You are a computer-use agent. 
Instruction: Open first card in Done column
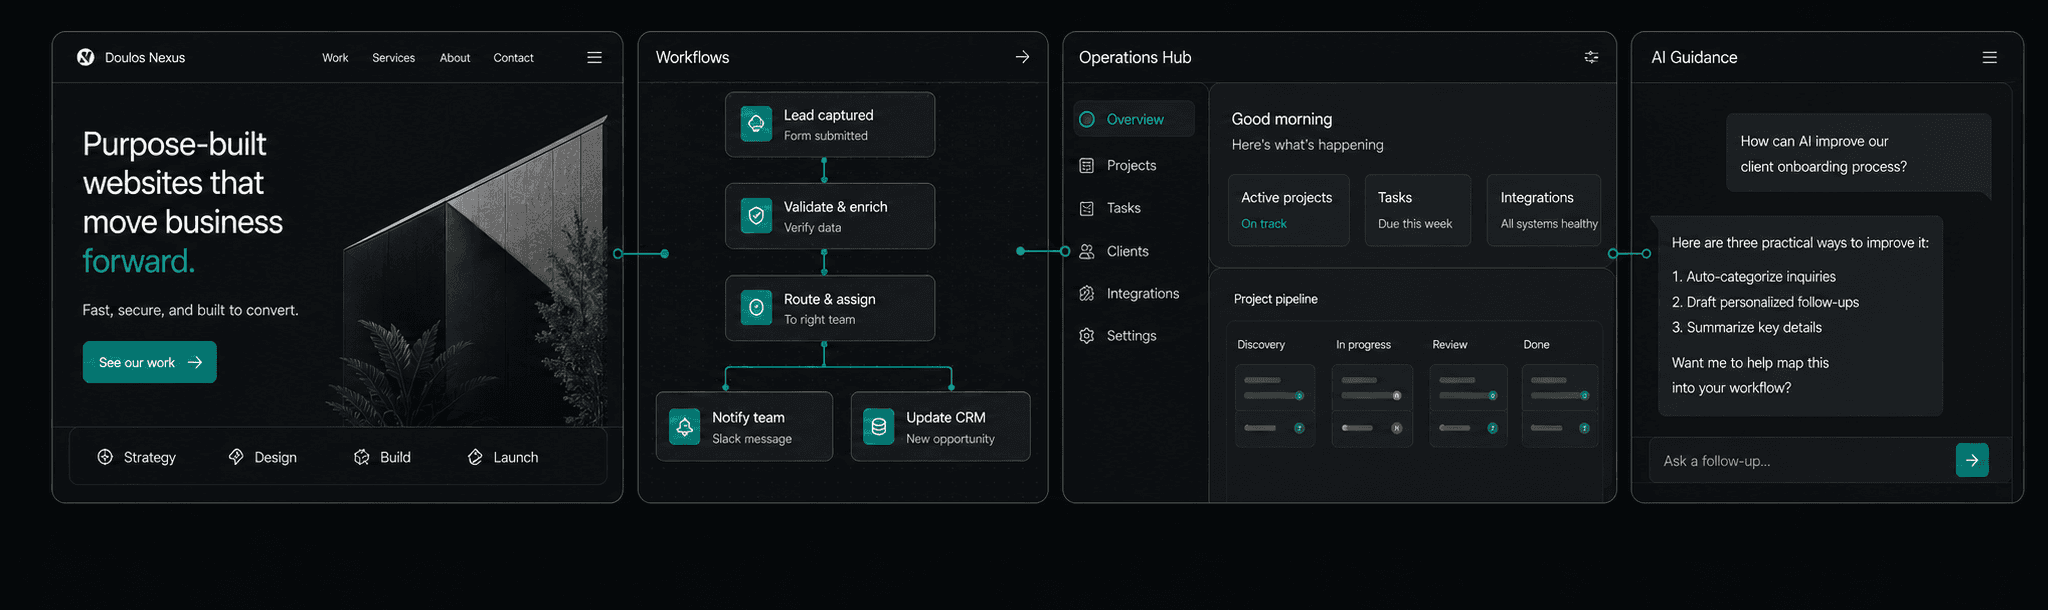click(x=1560, y=388)
